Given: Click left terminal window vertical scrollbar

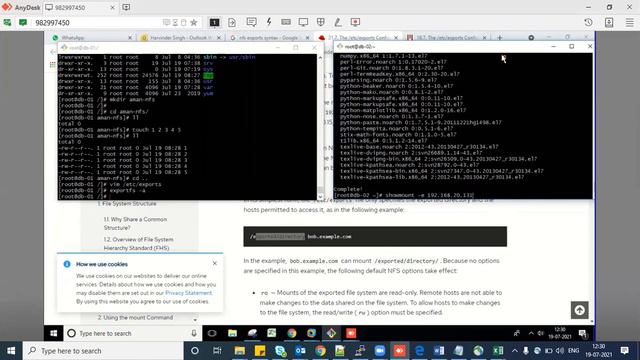Looking at the screenshot, I should click(320, 127).
